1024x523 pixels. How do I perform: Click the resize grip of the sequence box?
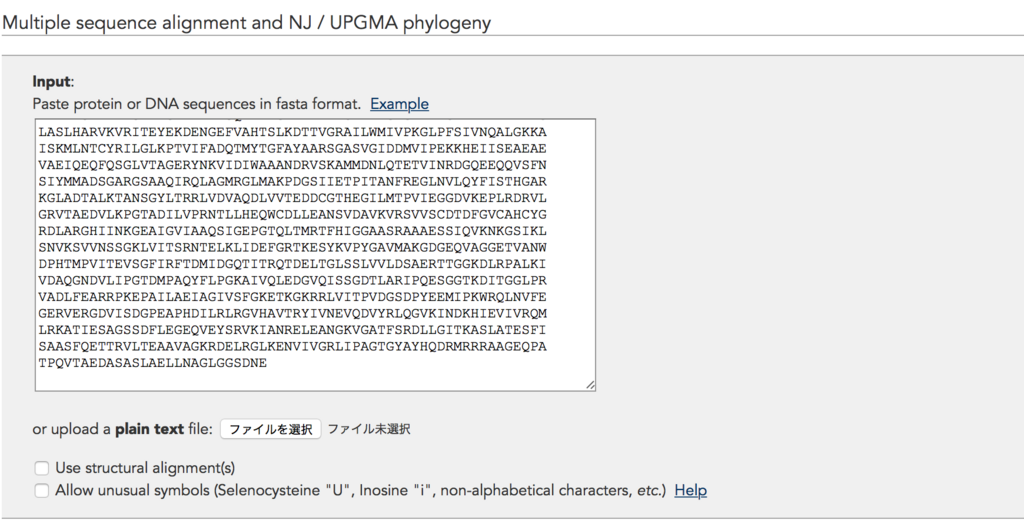pyautogui.click(x=590, y=385)
